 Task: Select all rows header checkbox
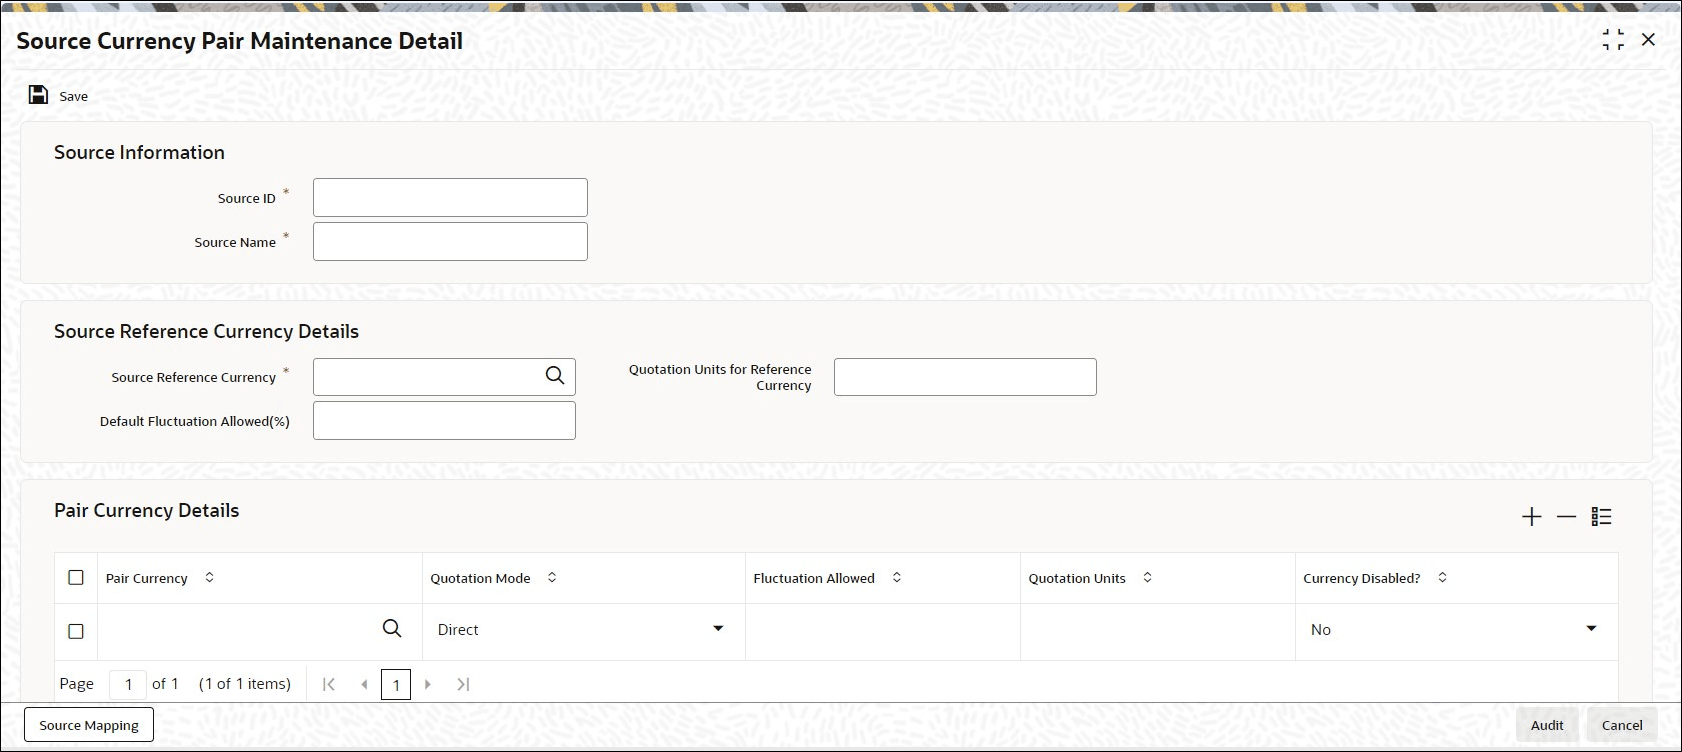[76, 578]
